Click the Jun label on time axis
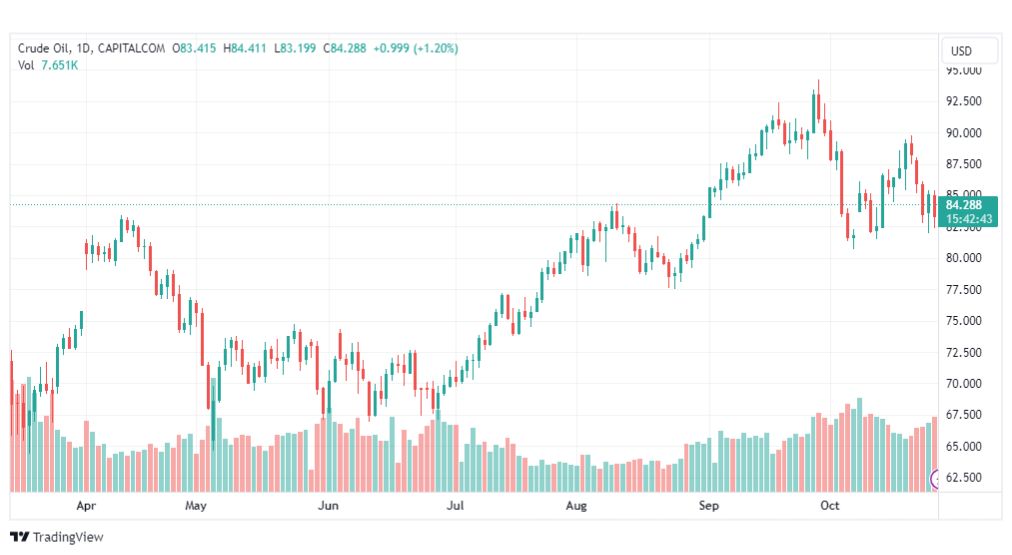 tap(329, 506)
